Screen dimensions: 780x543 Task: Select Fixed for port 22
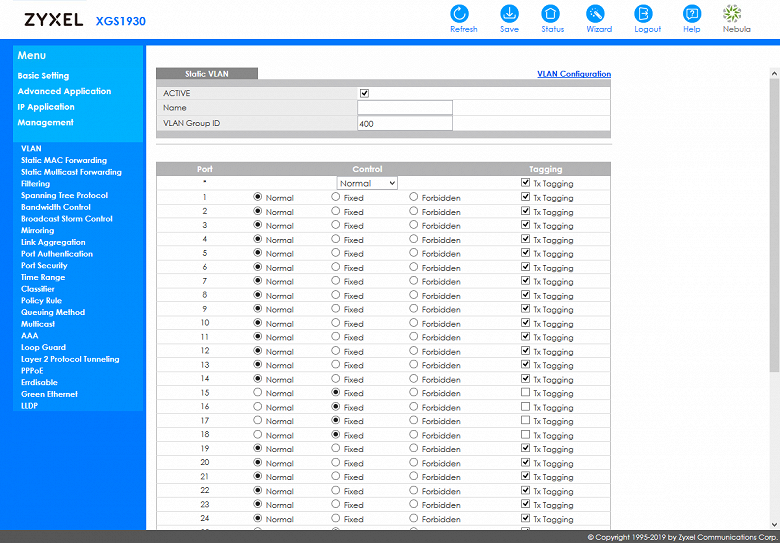pos(336,490)
